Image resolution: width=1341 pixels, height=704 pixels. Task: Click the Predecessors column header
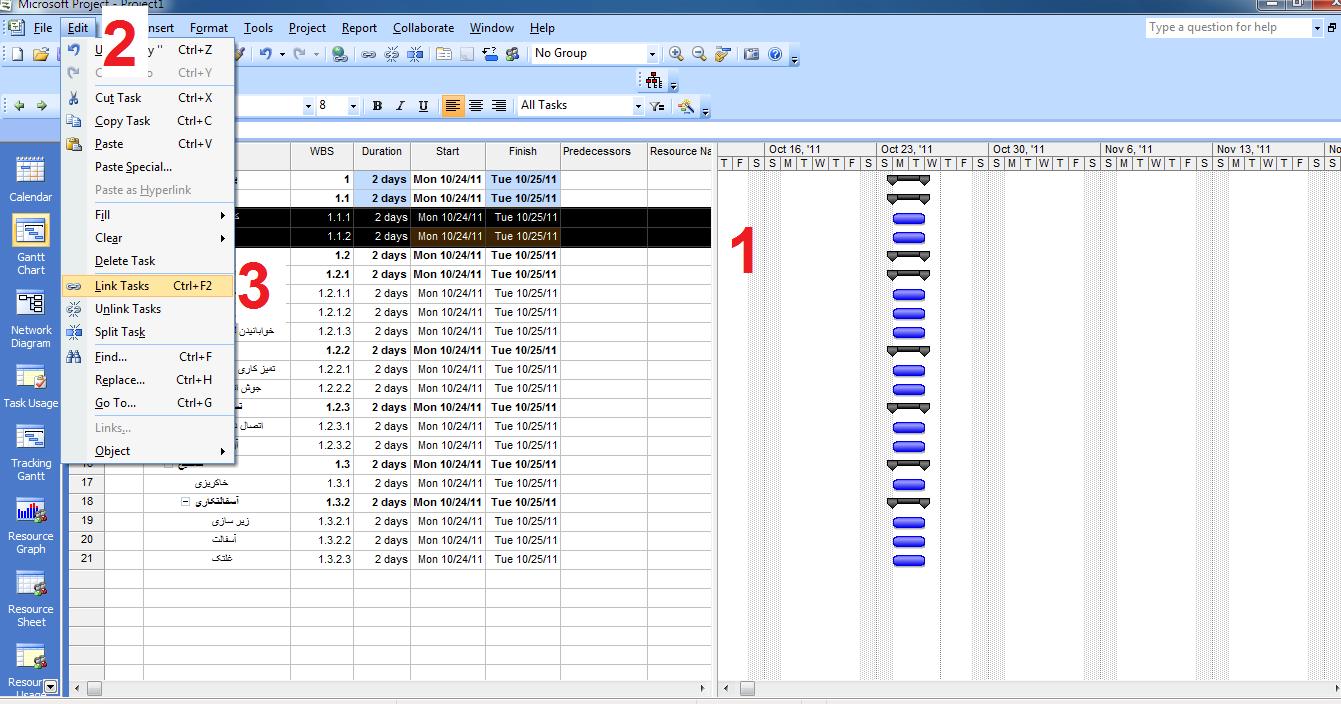tap(597, 152)
